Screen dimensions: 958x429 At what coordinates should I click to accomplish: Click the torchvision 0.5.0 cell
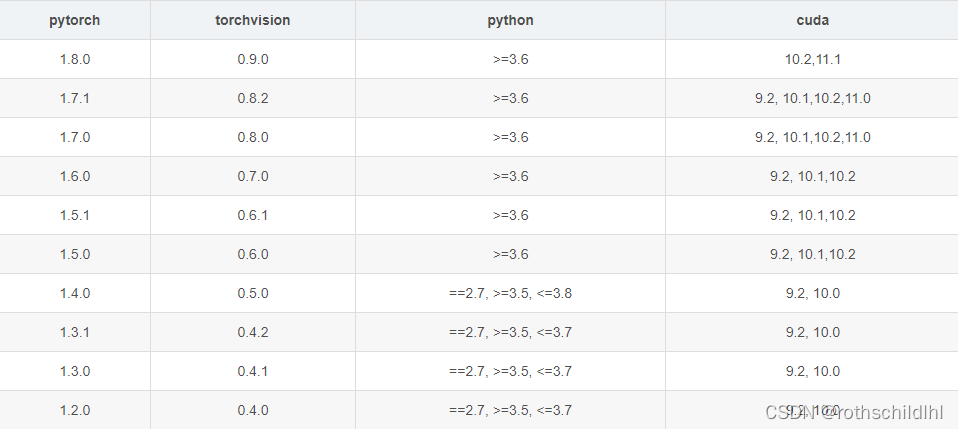(x=253, y=293)
